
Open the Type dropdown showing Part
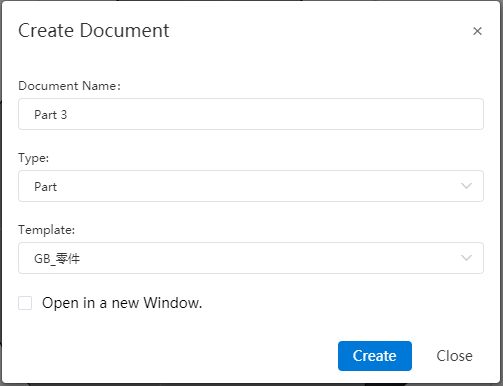(x=251, y=186)
